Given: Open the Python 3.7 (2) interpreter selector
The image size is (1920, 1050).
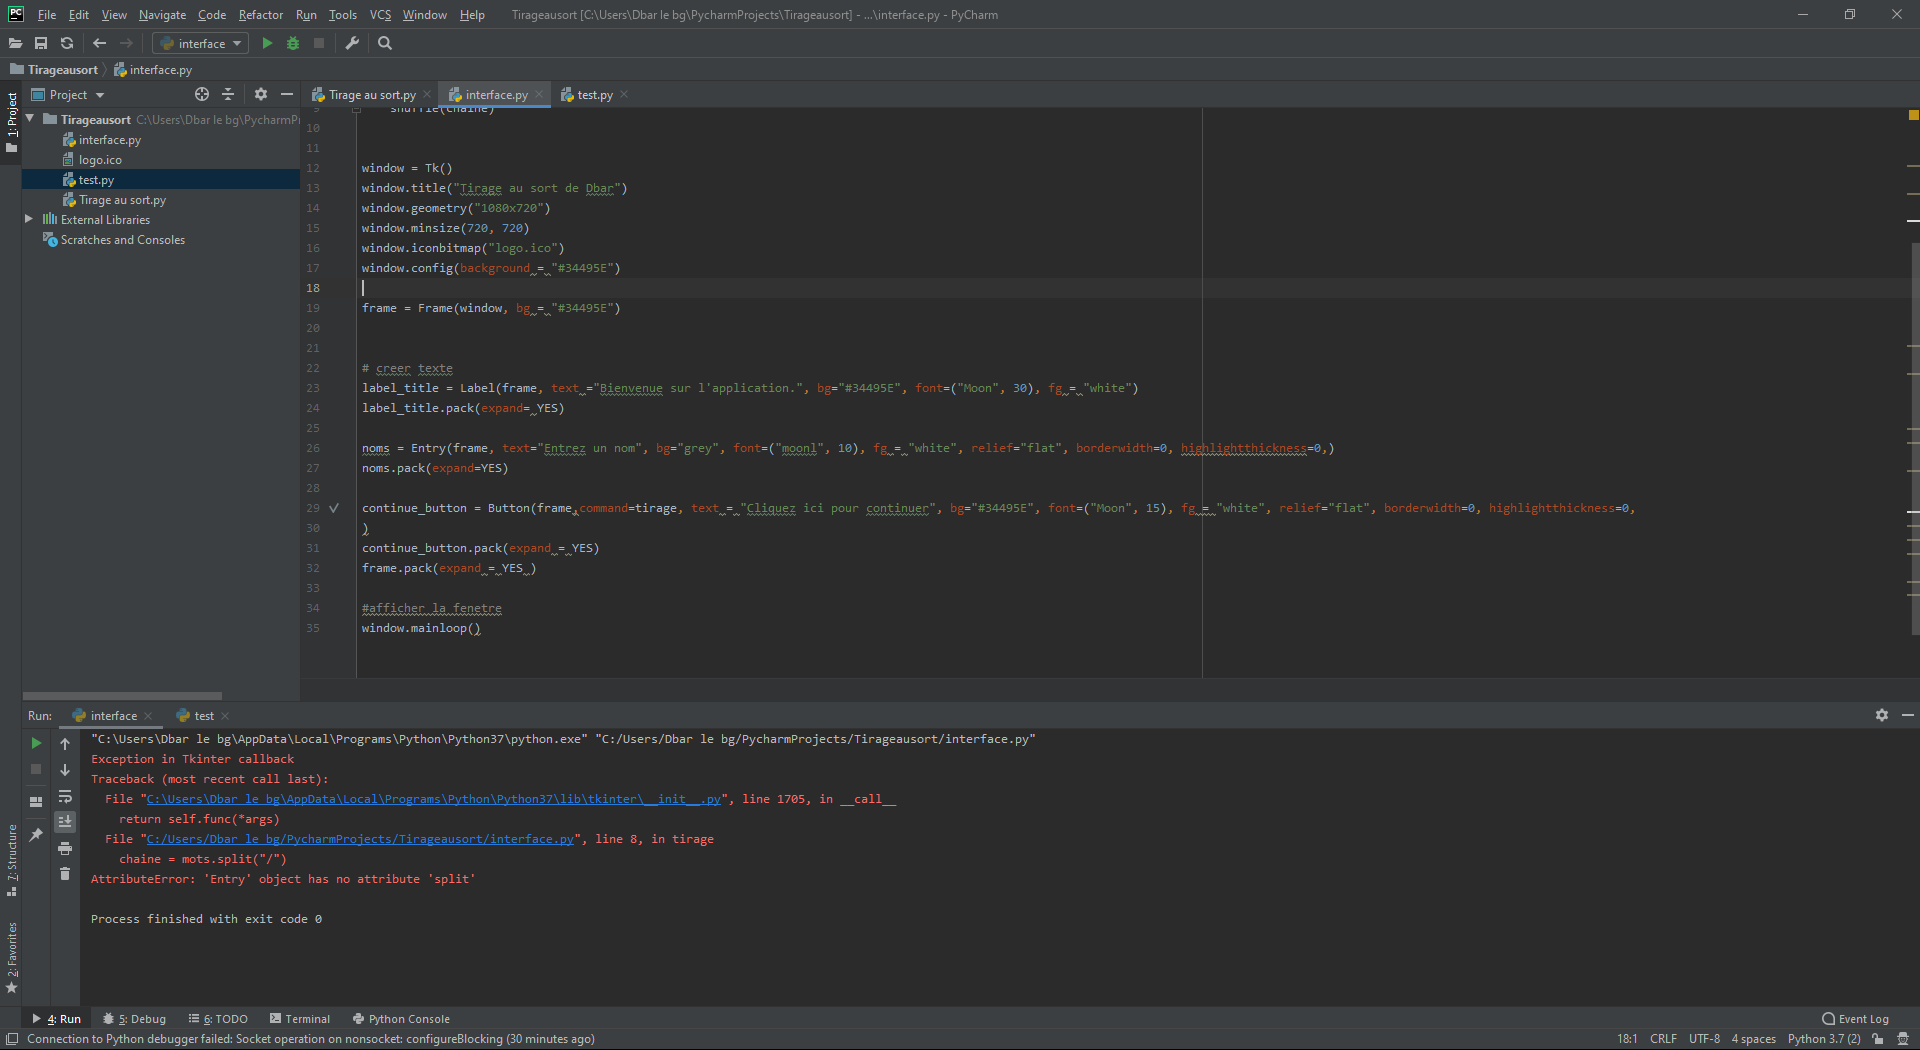Looking at the screenshot, I should [x=1824, y=1039].
